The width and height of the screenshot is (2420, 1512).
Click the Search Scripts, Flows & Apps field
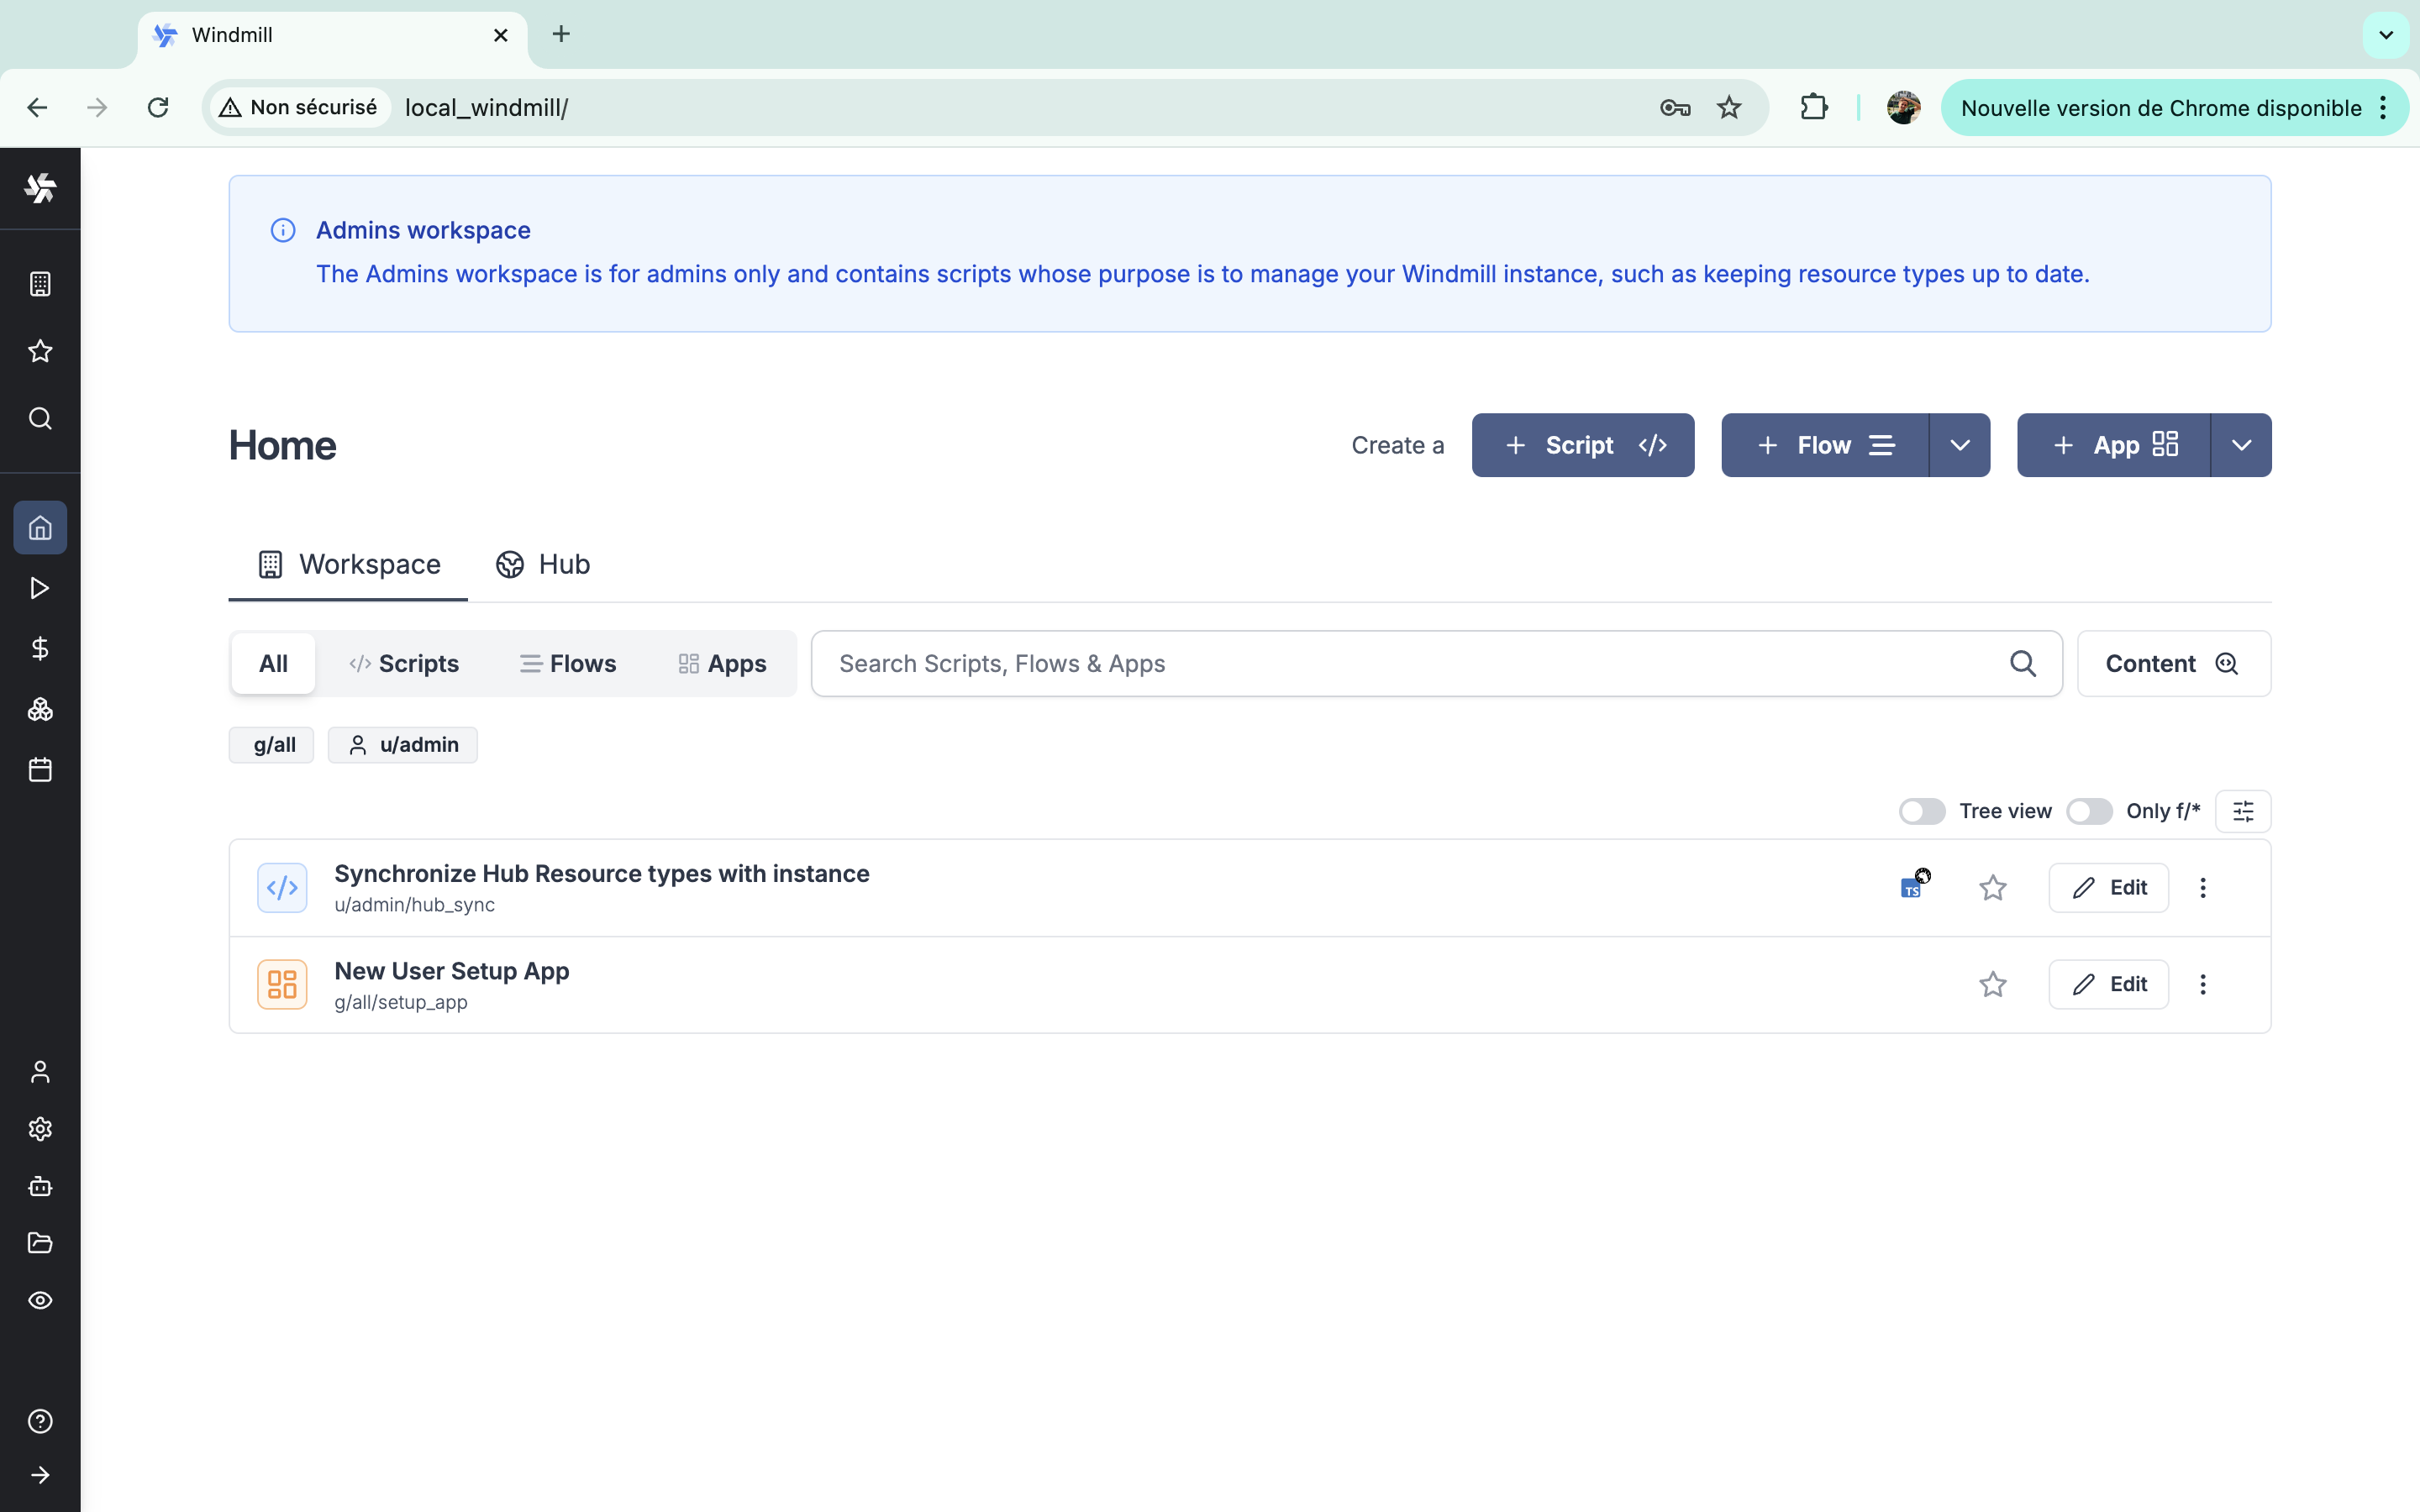point(1400,663)
